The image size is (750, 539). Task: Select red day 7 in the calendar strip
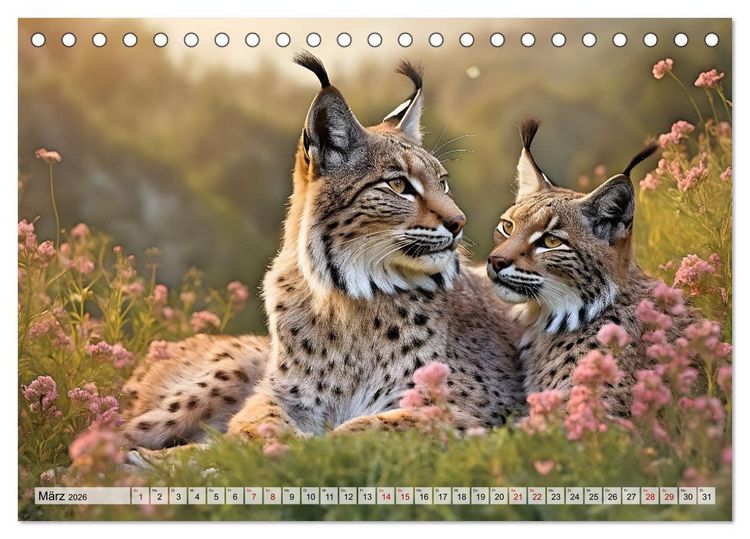(x=254, y=496)
